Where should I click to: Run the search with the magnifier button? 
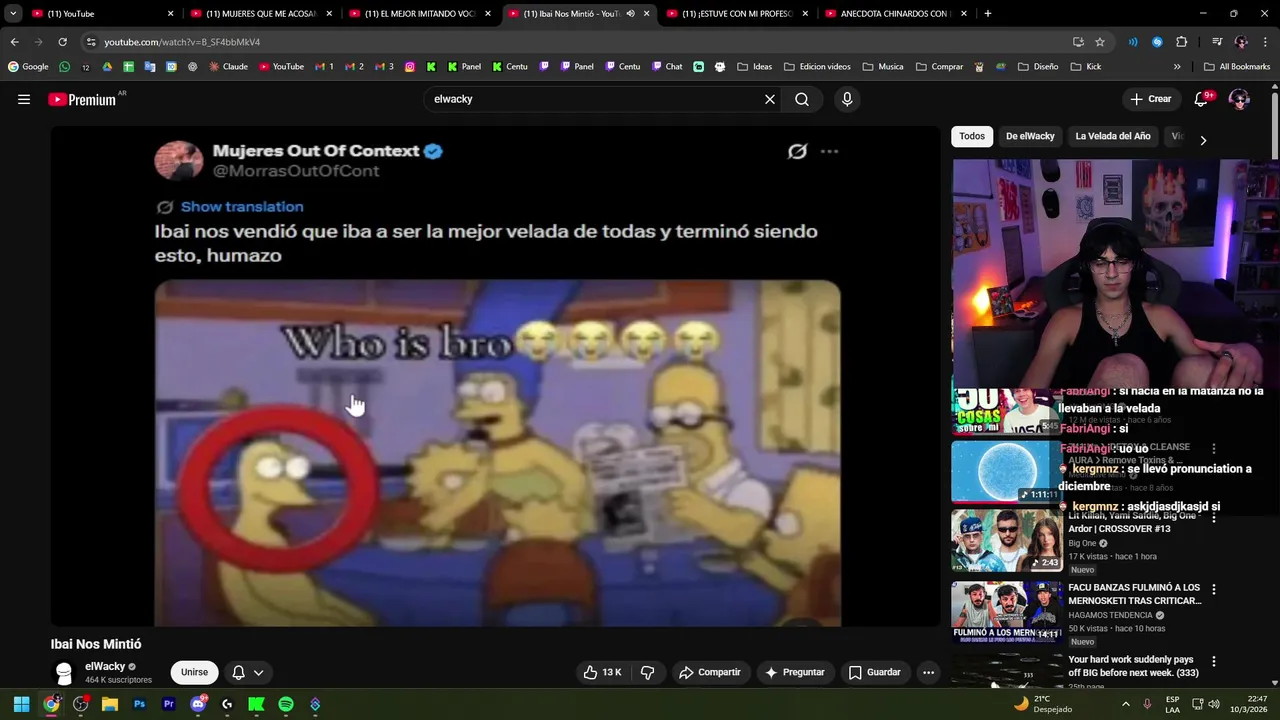(802, 99)
